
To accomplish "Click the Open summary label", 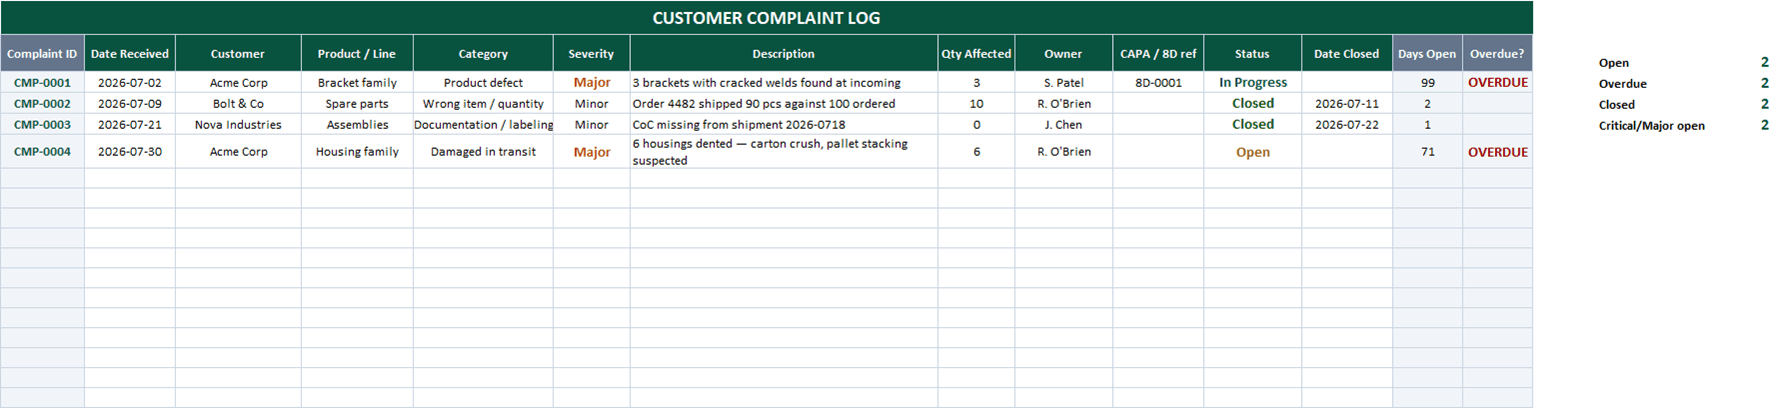I will pos(1613,63).
